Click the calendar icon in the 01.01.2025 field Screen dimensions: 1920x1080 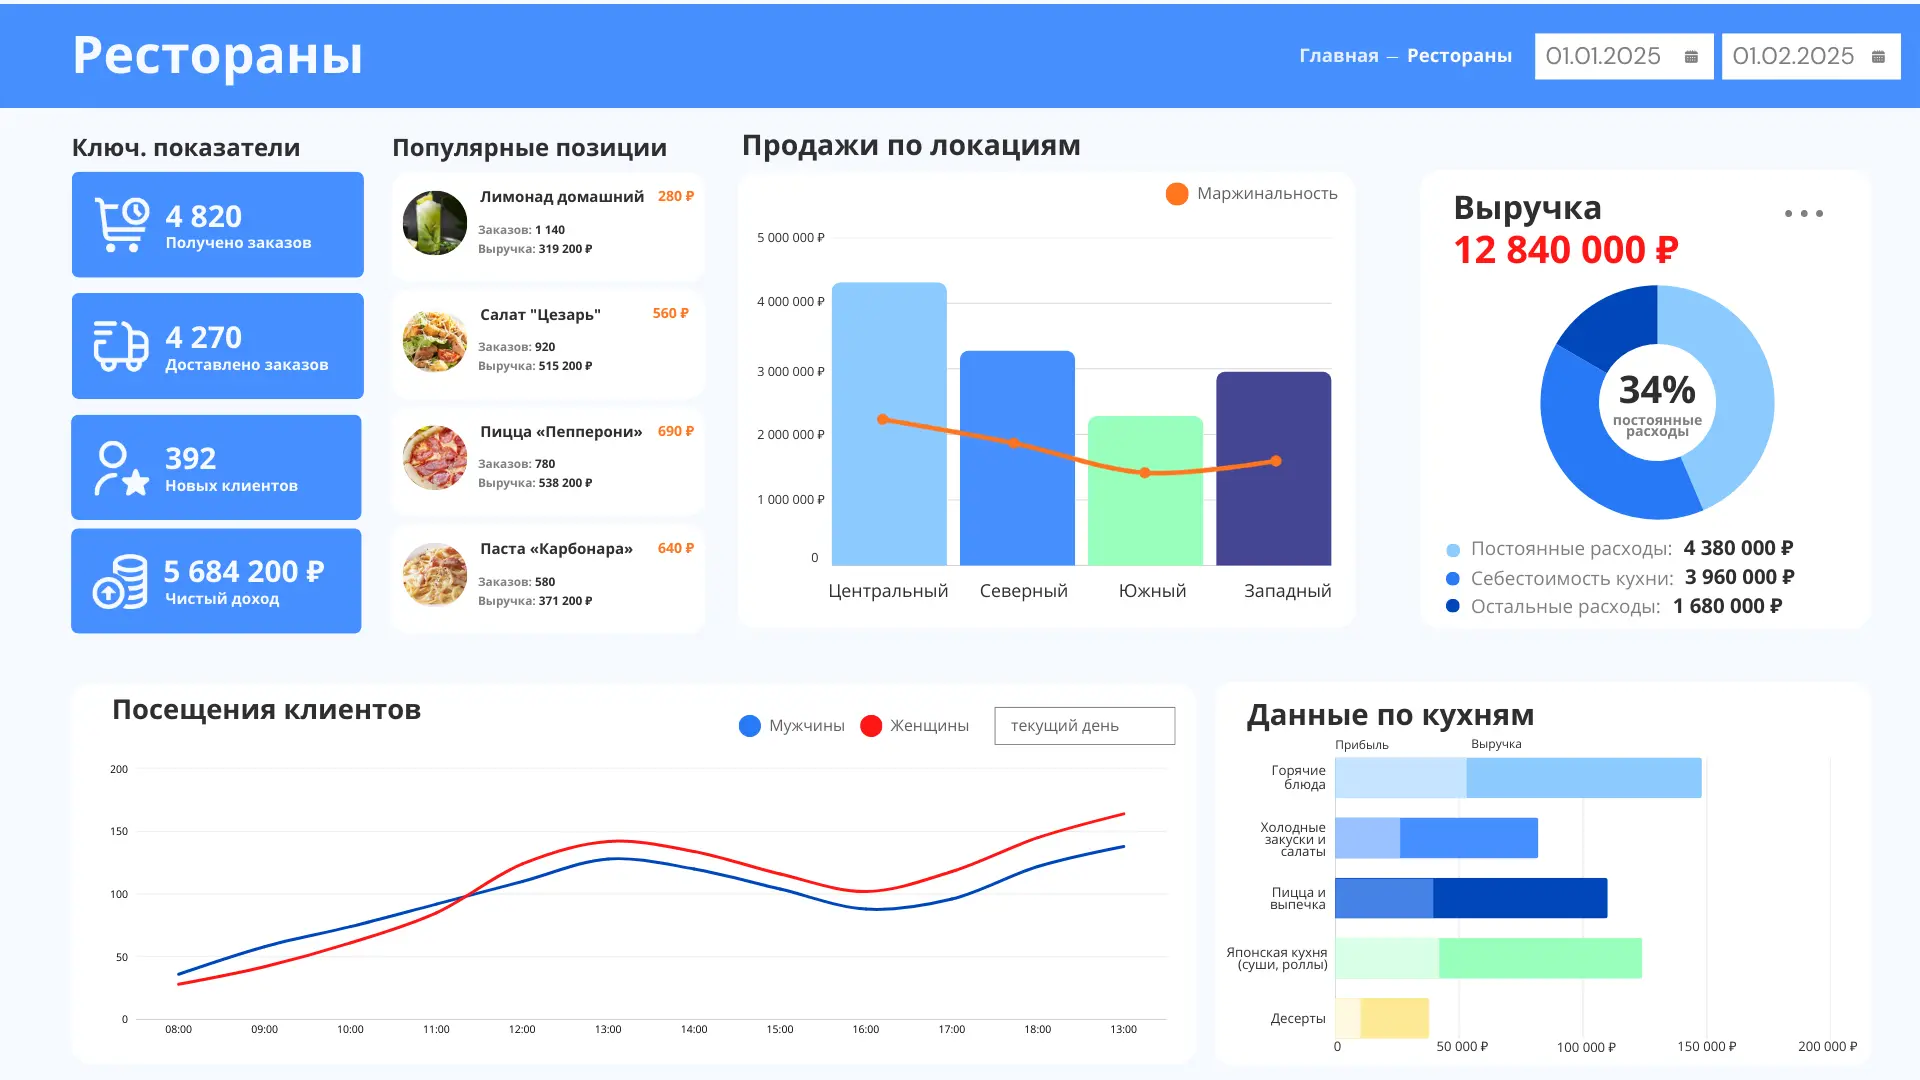pos(1692,56)
